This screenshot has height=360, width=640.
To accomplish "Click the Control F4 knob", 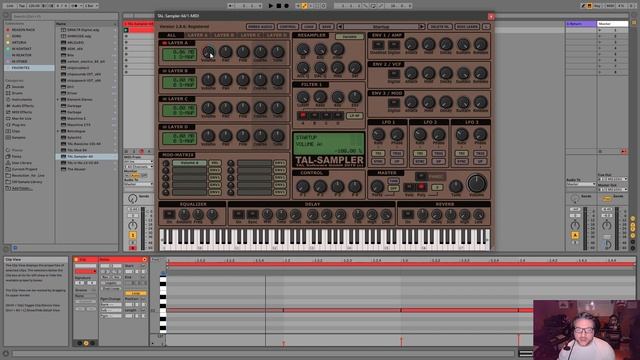I will tap(355, 187).
